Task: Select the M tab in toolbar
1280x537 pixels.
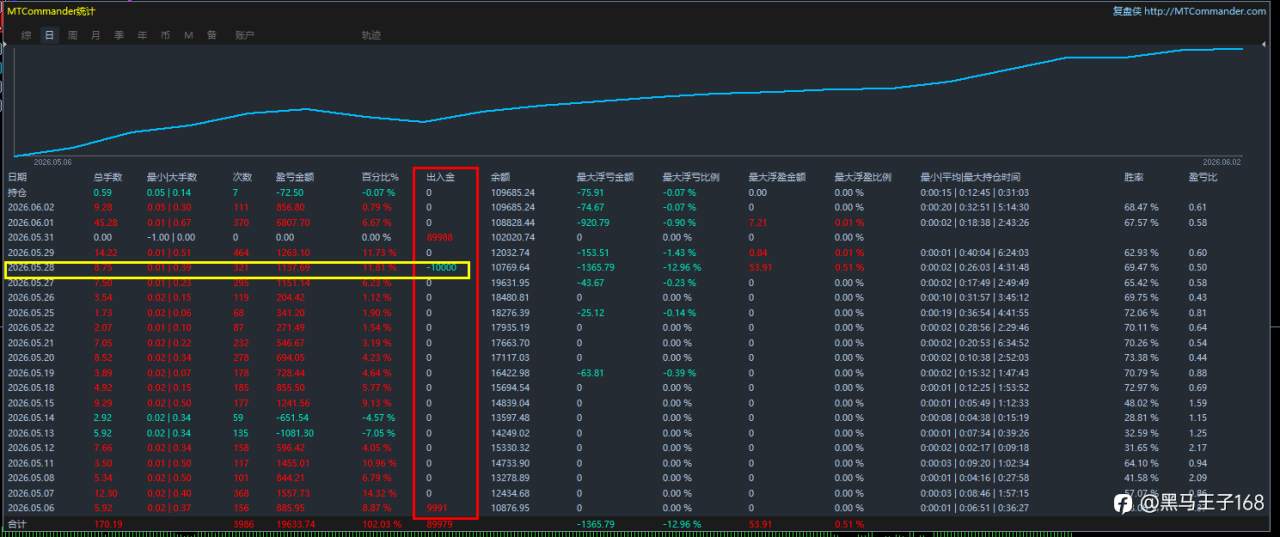Action: pos(188,35)
